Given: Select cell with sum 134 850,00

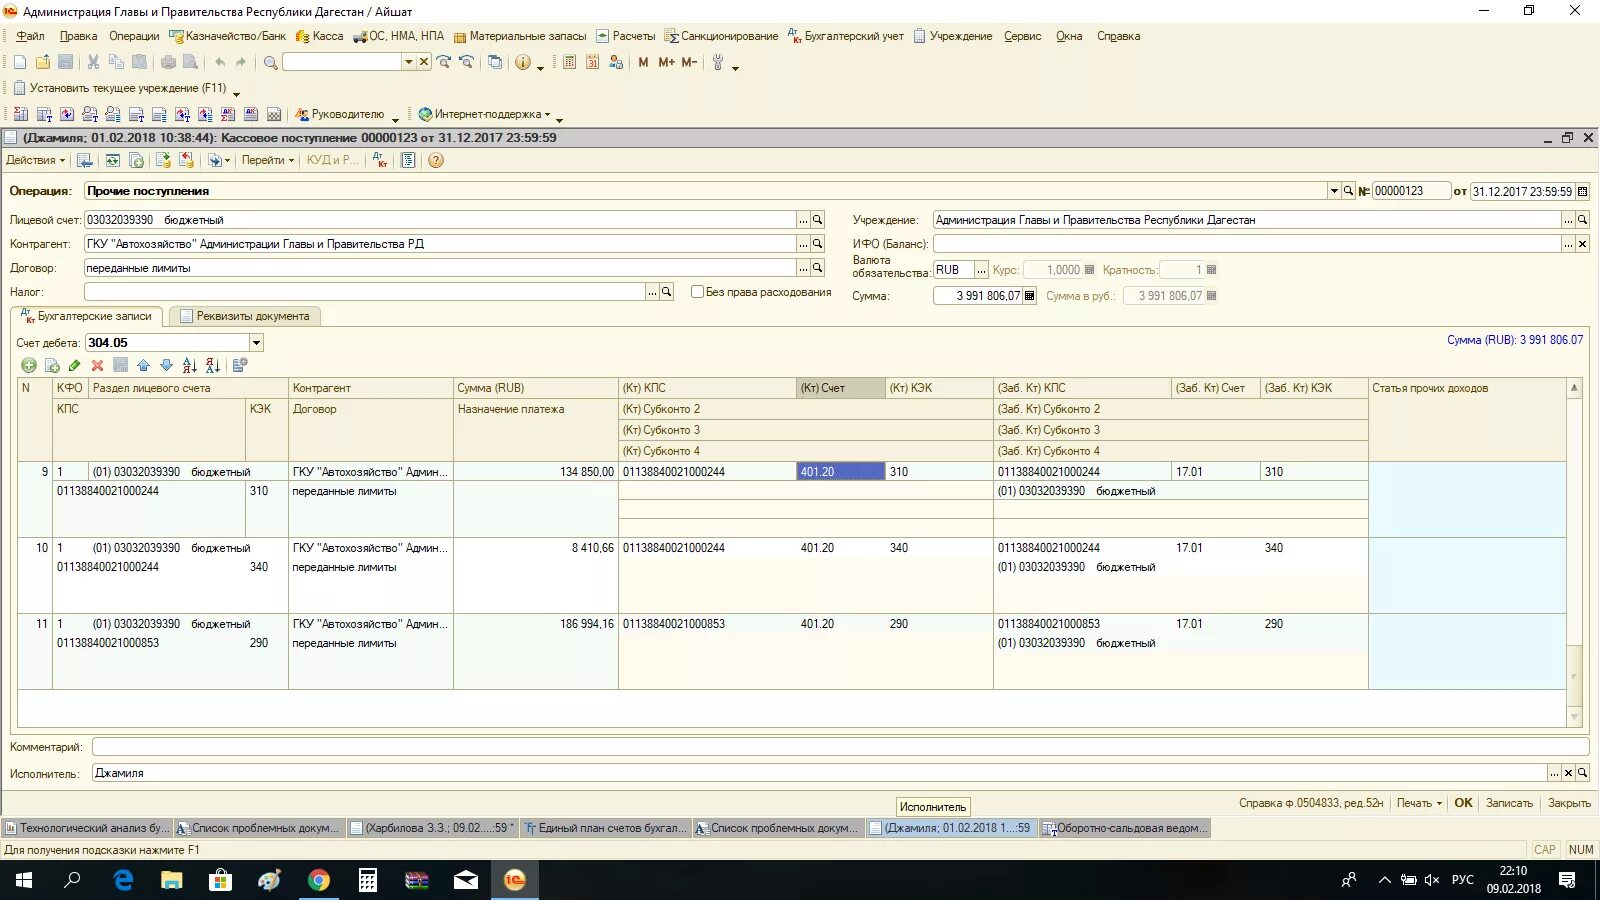Looking at the screenshot, I should pyautogui.click(x=536, y=472).
